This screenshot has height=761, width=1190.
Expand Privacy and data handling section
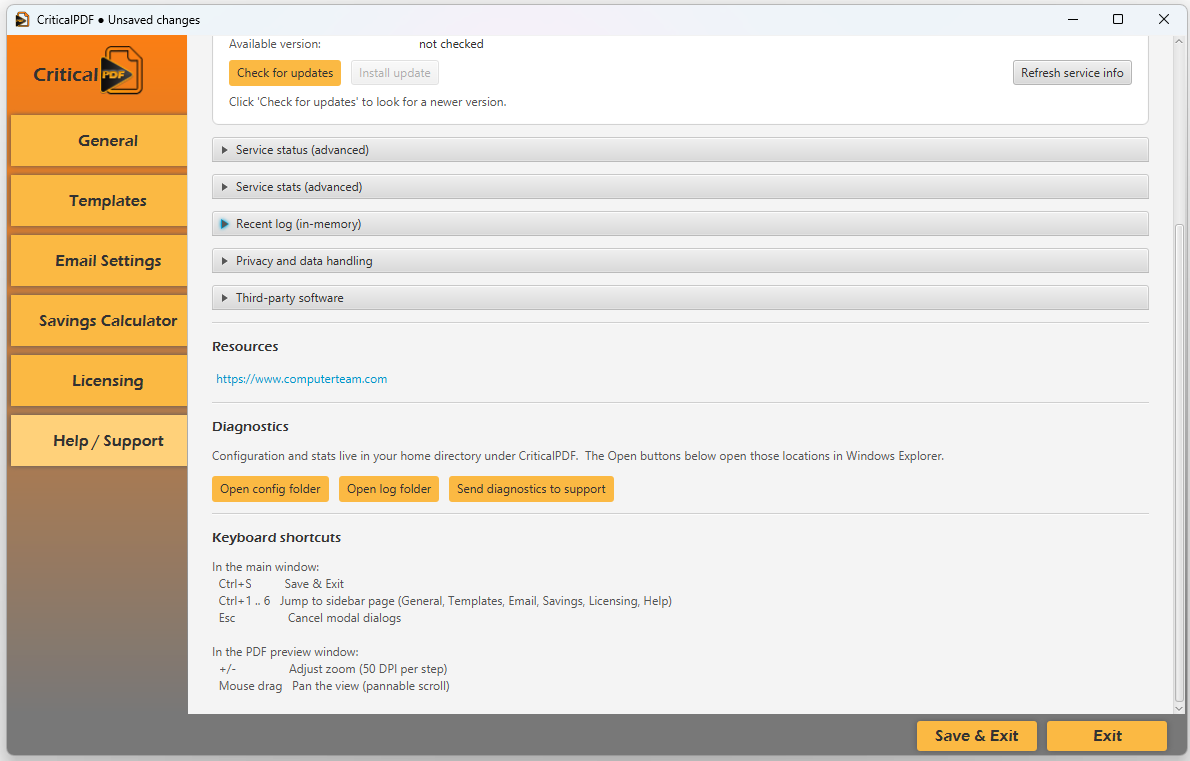tap(680, 260)
